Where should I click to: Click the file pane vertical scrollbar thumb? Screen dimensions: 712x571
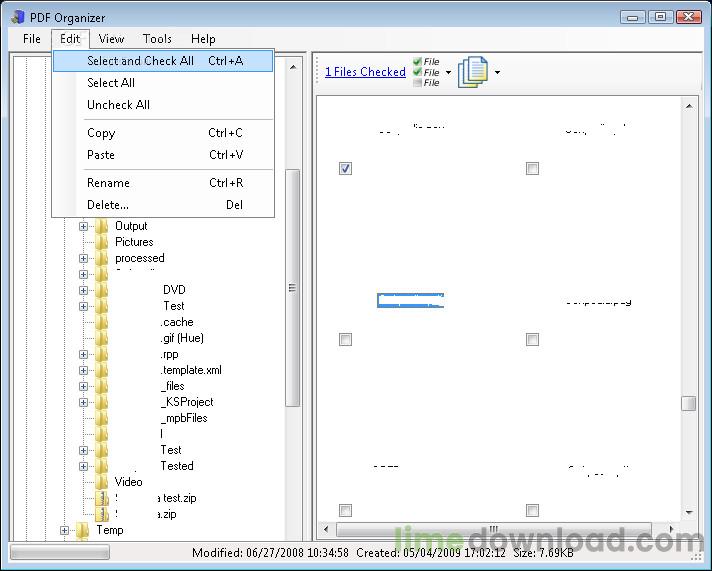coord(689,403)
